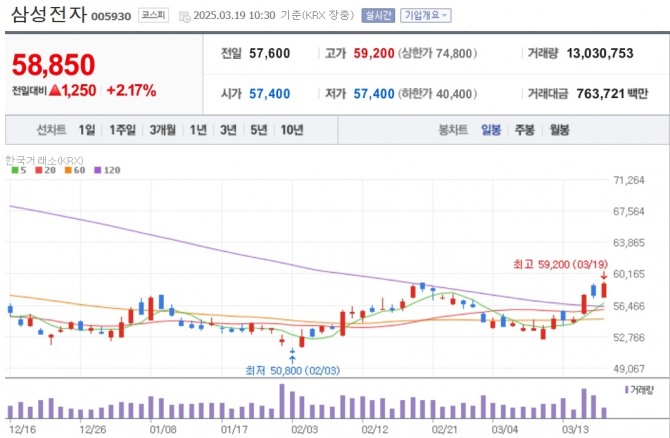Click the stock code 005930

click(111, 17)
